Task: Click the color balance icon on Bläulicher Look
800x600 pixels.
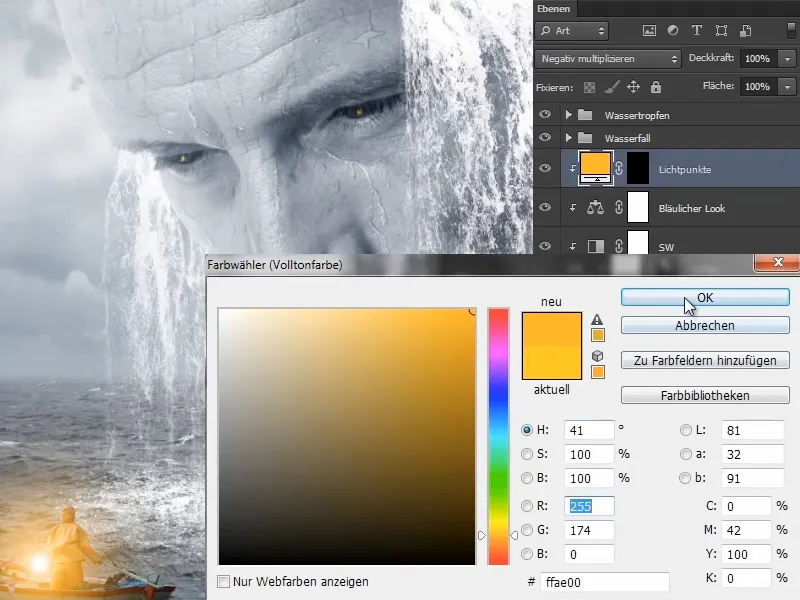Action: point(595,207)
